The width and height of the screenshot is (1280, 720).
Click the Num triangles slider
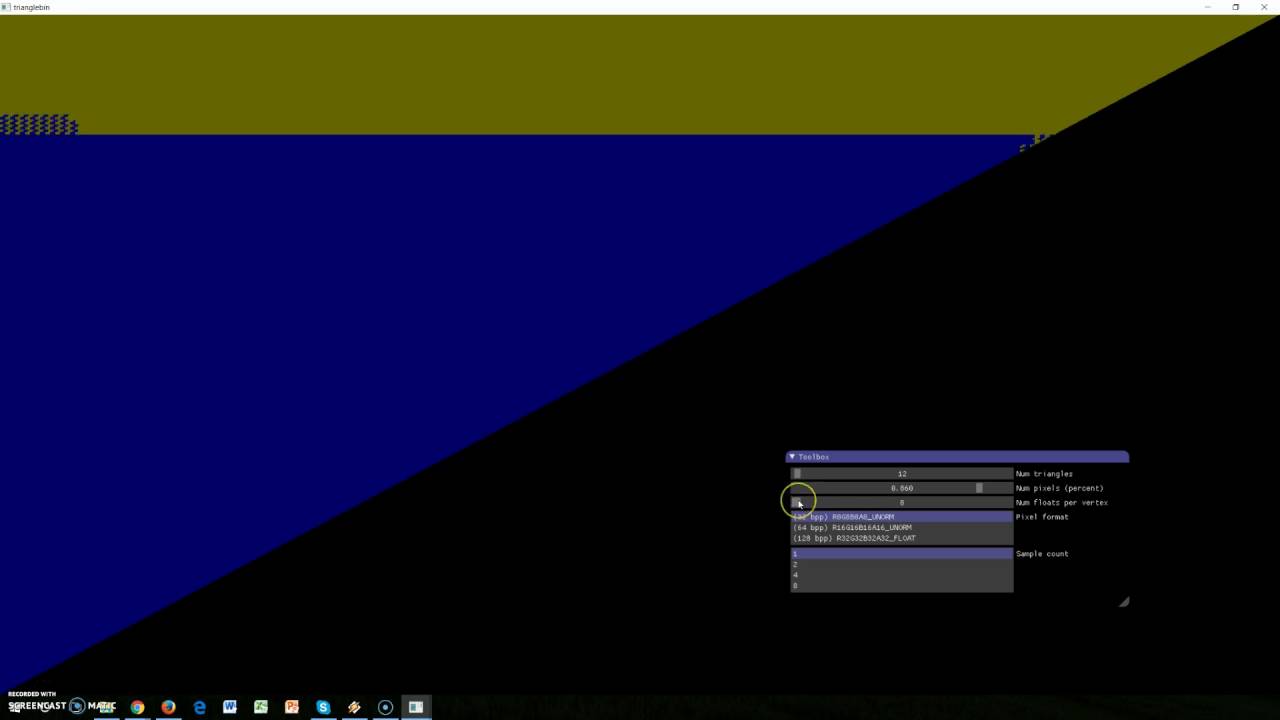tap(901, 474)
